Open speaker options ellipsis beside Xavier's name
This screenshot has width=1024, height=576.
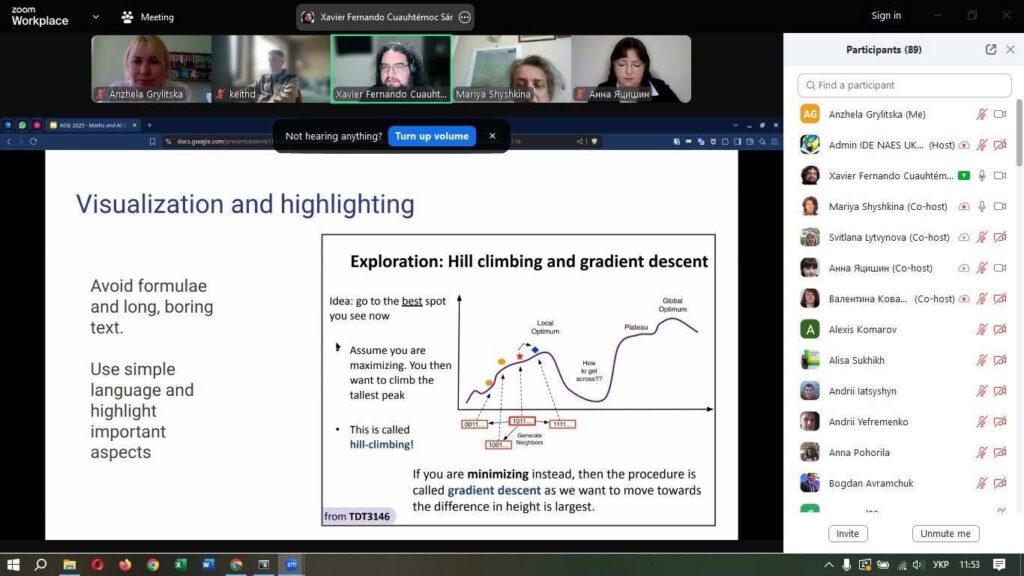[x=464, y=17]
